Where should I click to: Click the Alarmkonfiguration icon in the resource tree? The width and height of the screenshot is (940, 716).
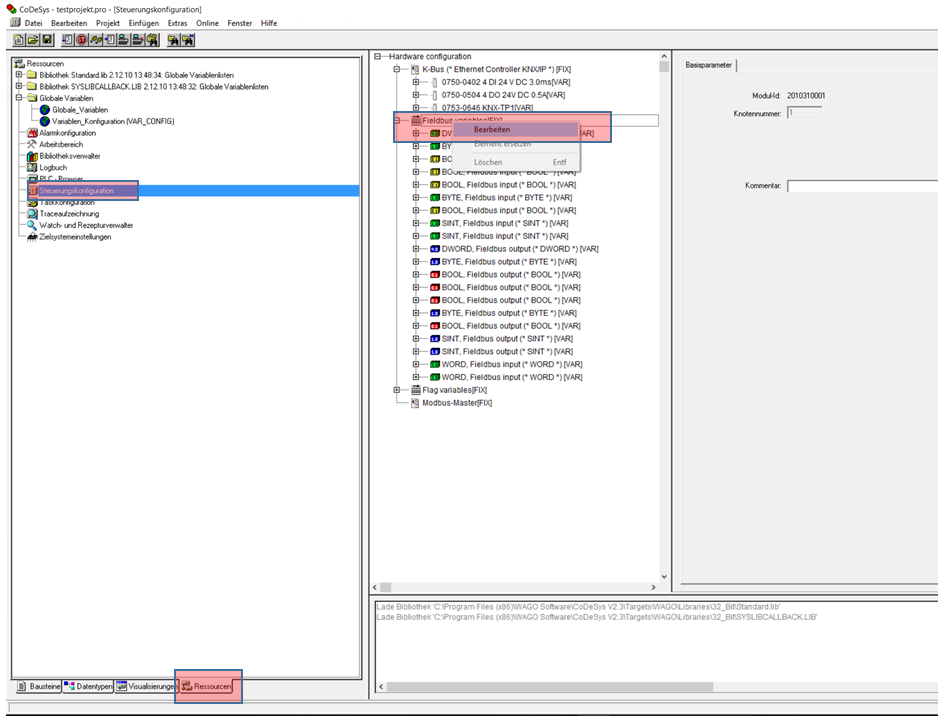click(x=32, y=133)
